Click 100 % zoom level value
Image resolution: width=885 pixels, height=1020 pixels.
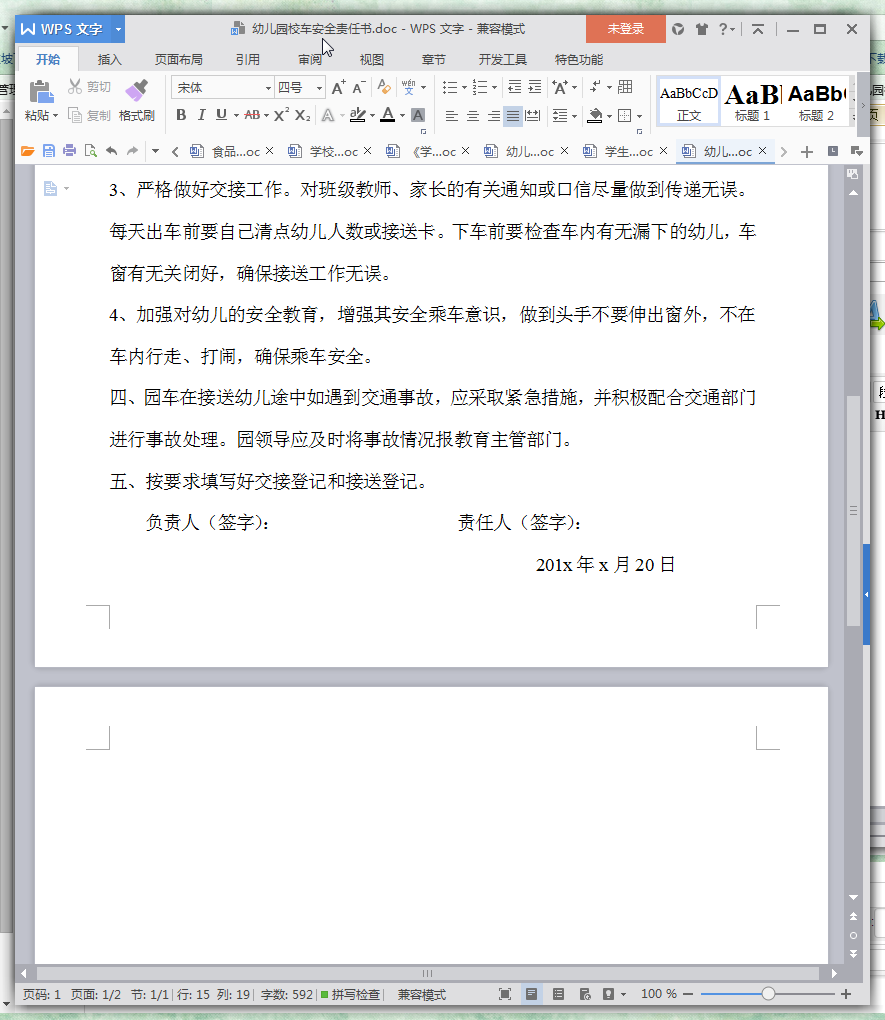pos(659,993)
